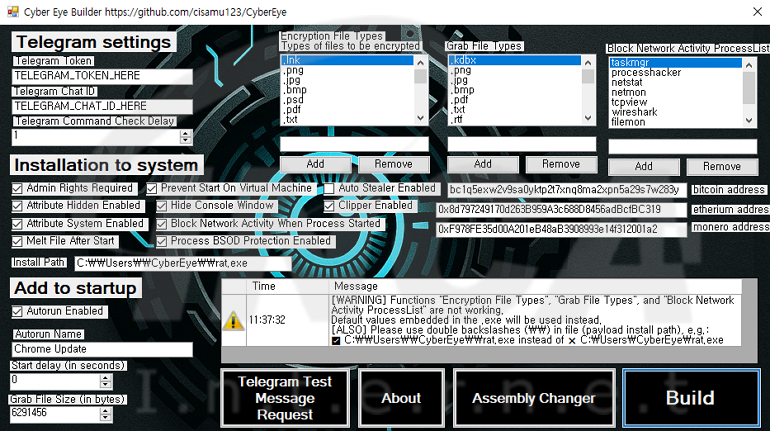The image size is (770, 431).
Task: Toggle the Admin Rights Required checkbox
Action: (x=17, y=189)
